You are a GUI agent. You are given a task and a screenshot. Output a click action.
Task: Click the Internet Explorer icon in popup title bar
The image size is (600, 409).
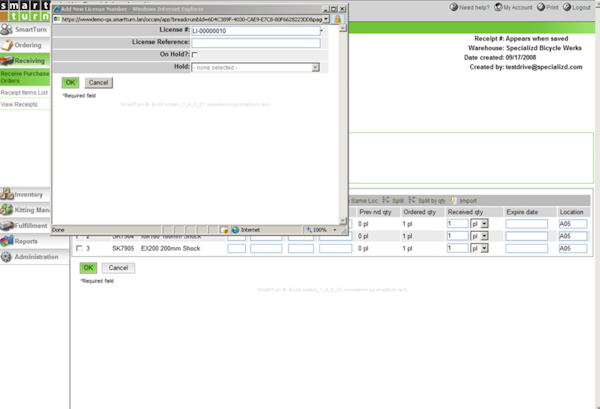[x=57, y=9]
